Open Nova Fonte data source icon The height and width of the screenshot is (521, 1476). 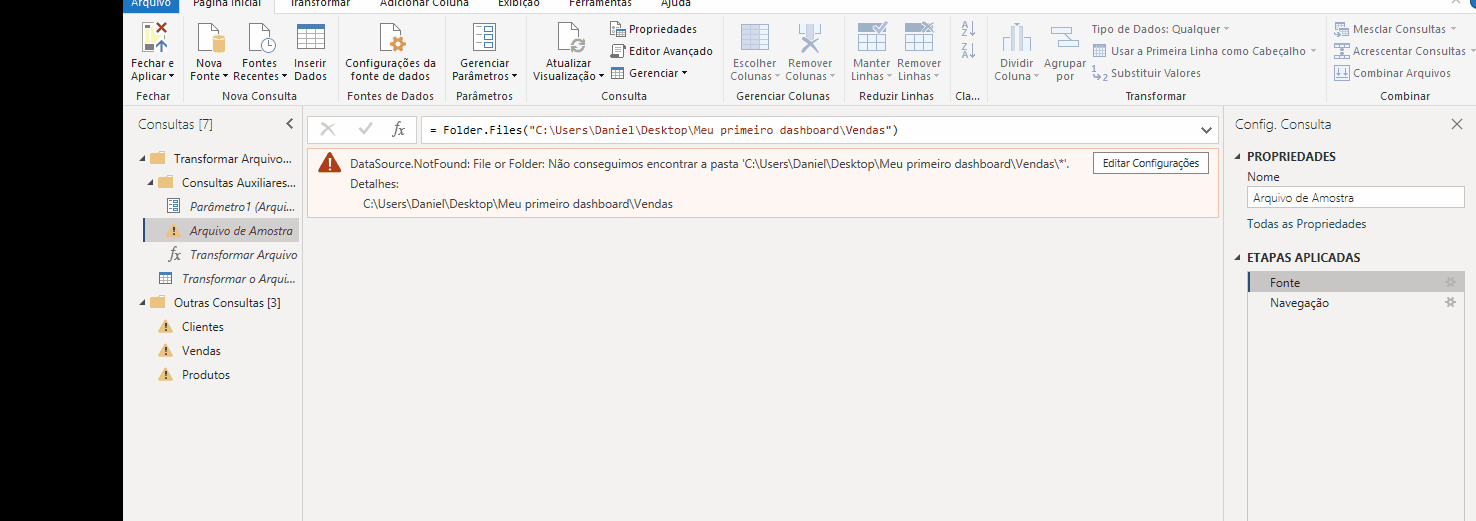[x=210, y=38]
